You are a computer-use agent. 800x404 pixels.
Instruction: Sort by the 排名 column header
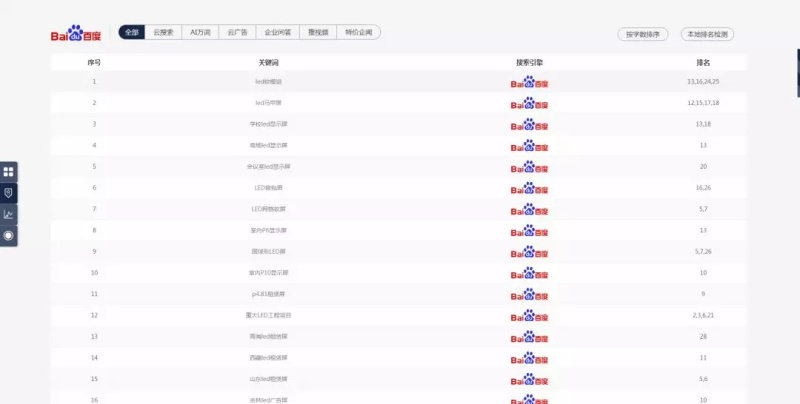[x=703, y=62]
